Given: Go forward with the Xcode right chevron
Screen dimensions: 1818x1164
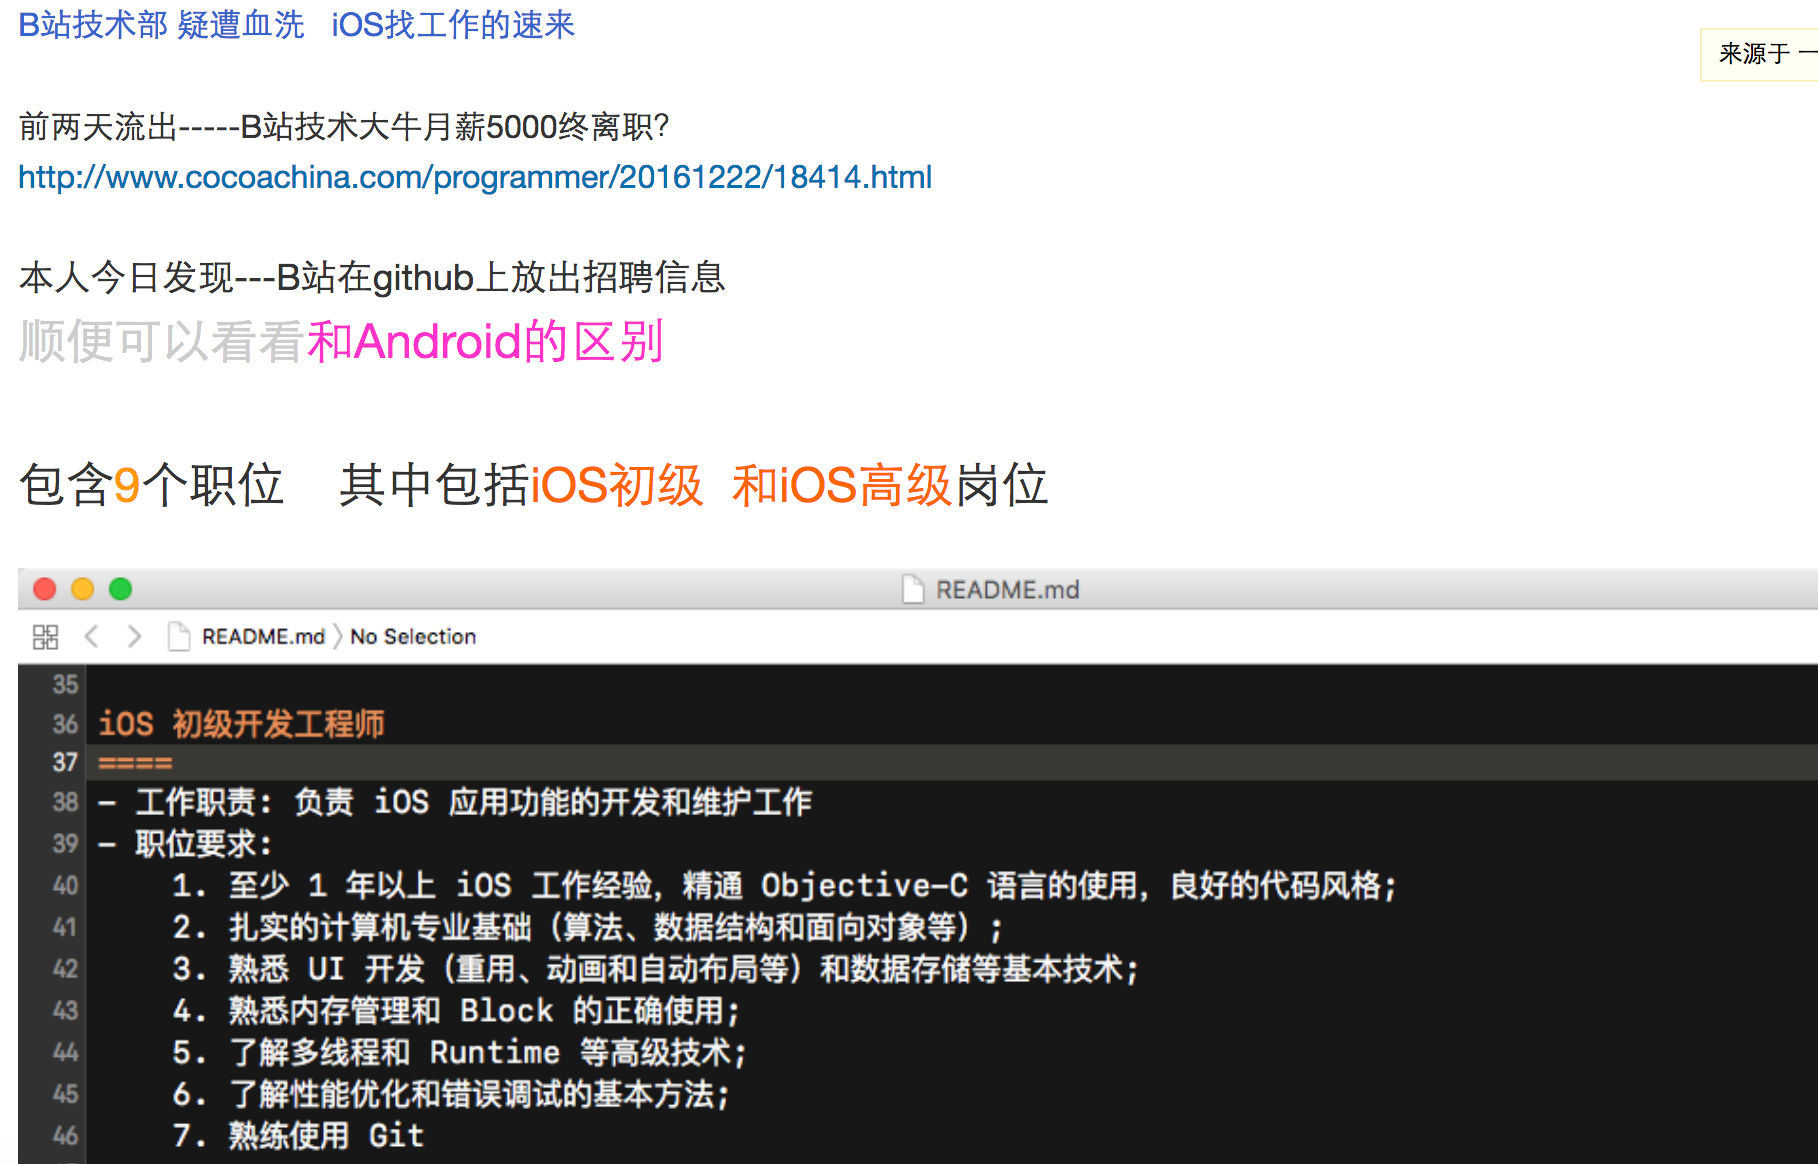Looking at the screenshot, I should coord(134,637).
